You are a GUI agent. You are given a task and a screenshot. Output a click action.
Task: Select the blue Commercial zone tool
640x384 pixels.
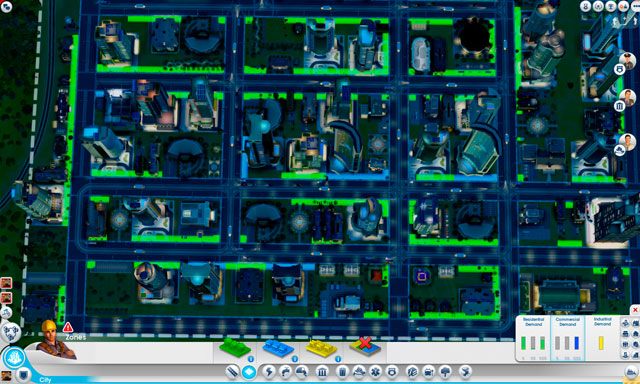[x=278, y=348]
